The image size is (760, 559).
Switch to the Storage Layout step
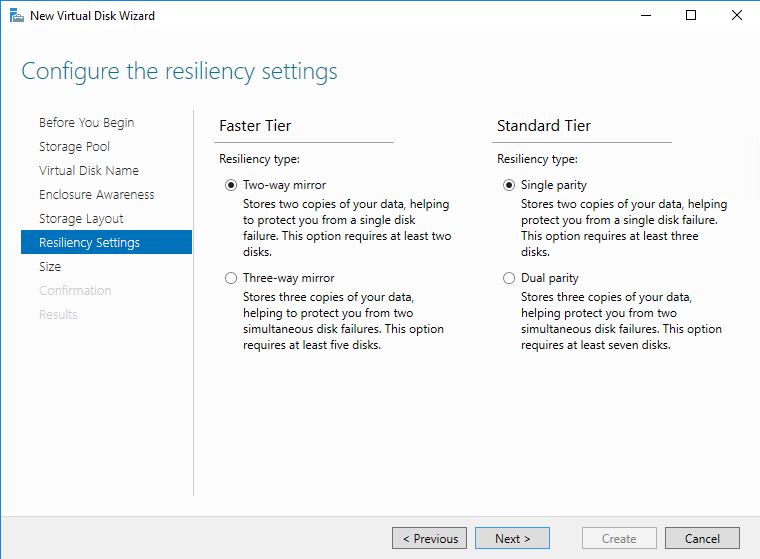click(81, 219)
